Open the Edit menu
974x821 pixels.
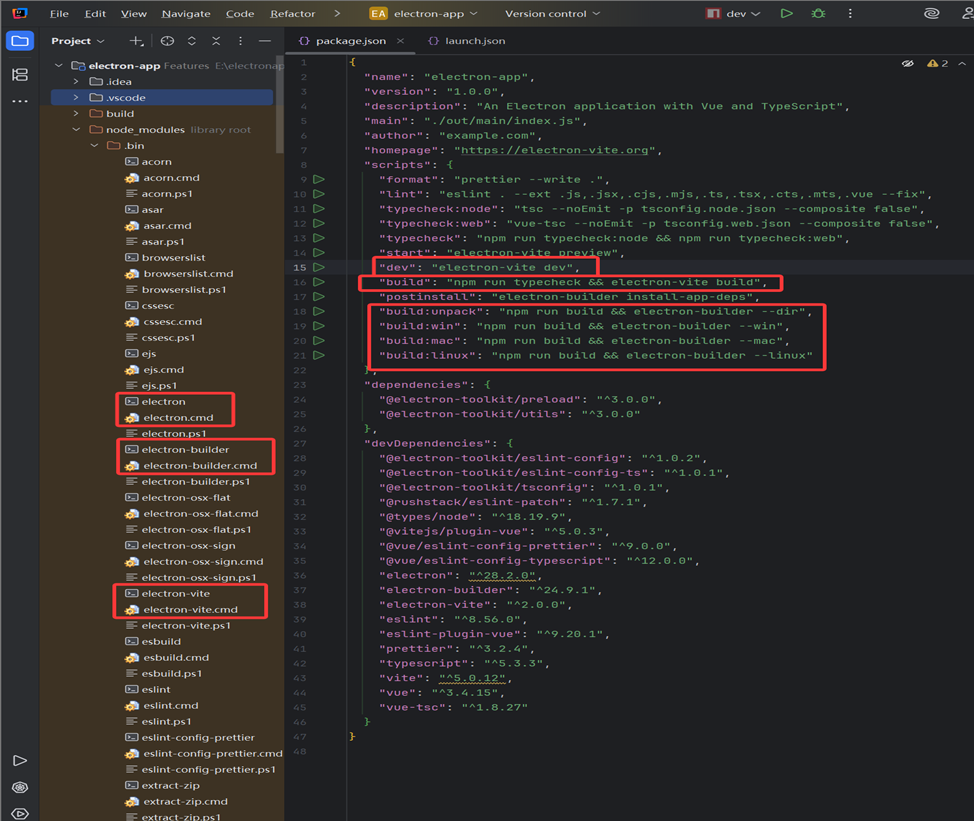click(x=95, y=14)
